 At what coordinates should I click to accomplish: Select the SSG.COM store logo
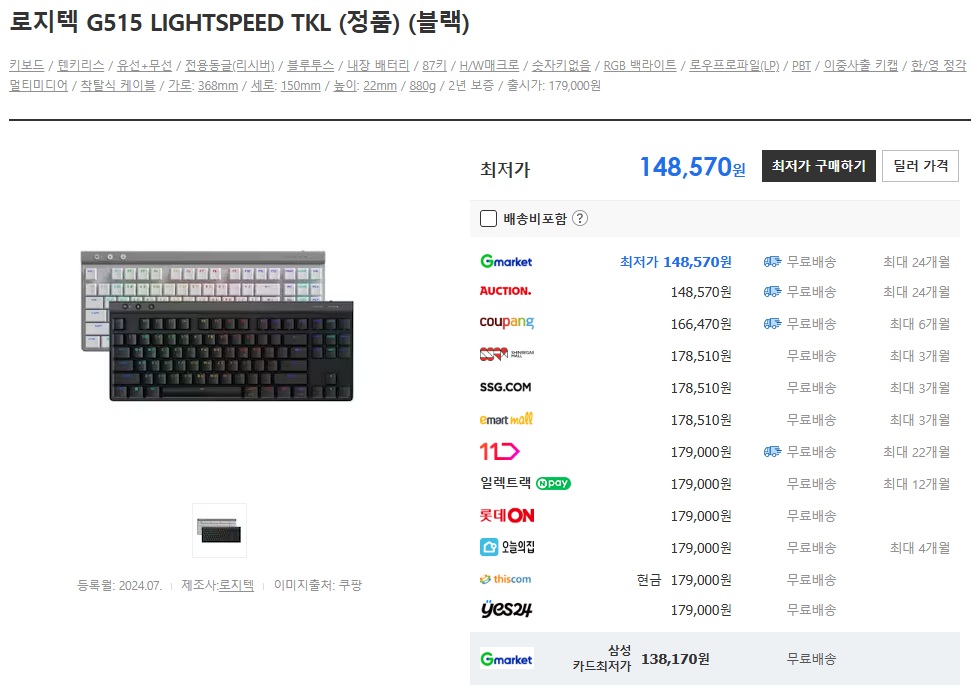click(505, 387)
